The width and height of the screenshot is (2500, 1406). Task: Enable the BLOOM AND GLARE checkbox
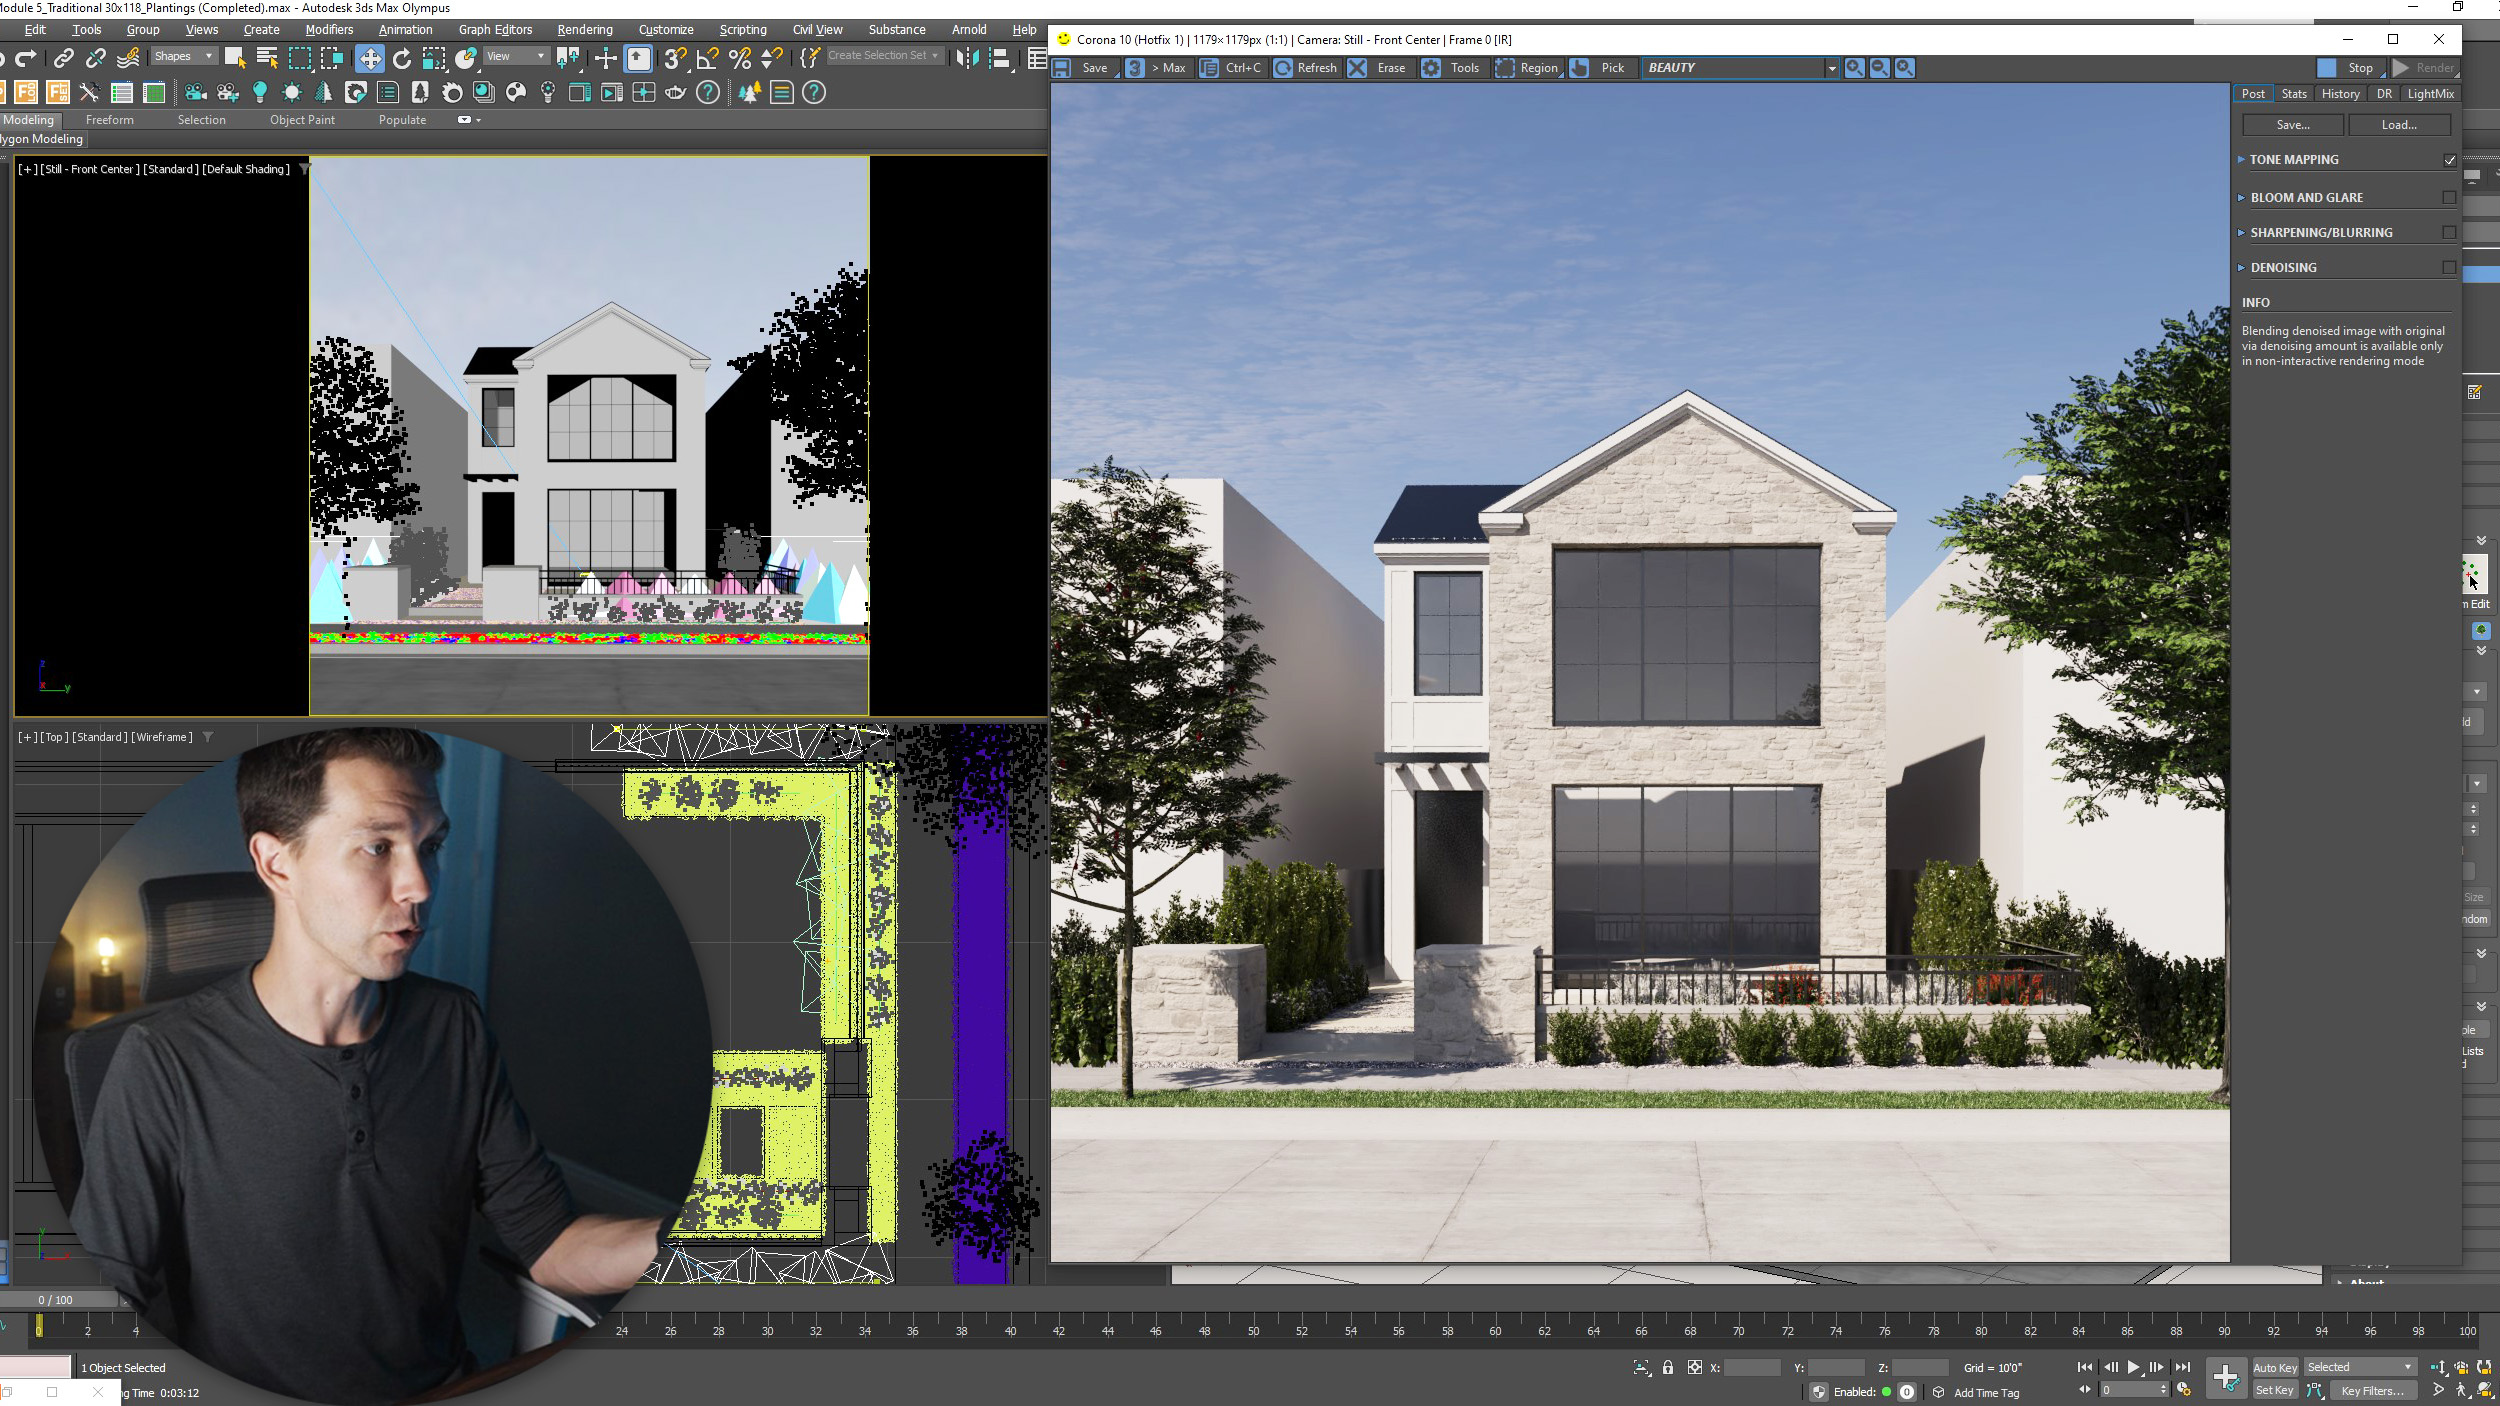(2448, 197)
